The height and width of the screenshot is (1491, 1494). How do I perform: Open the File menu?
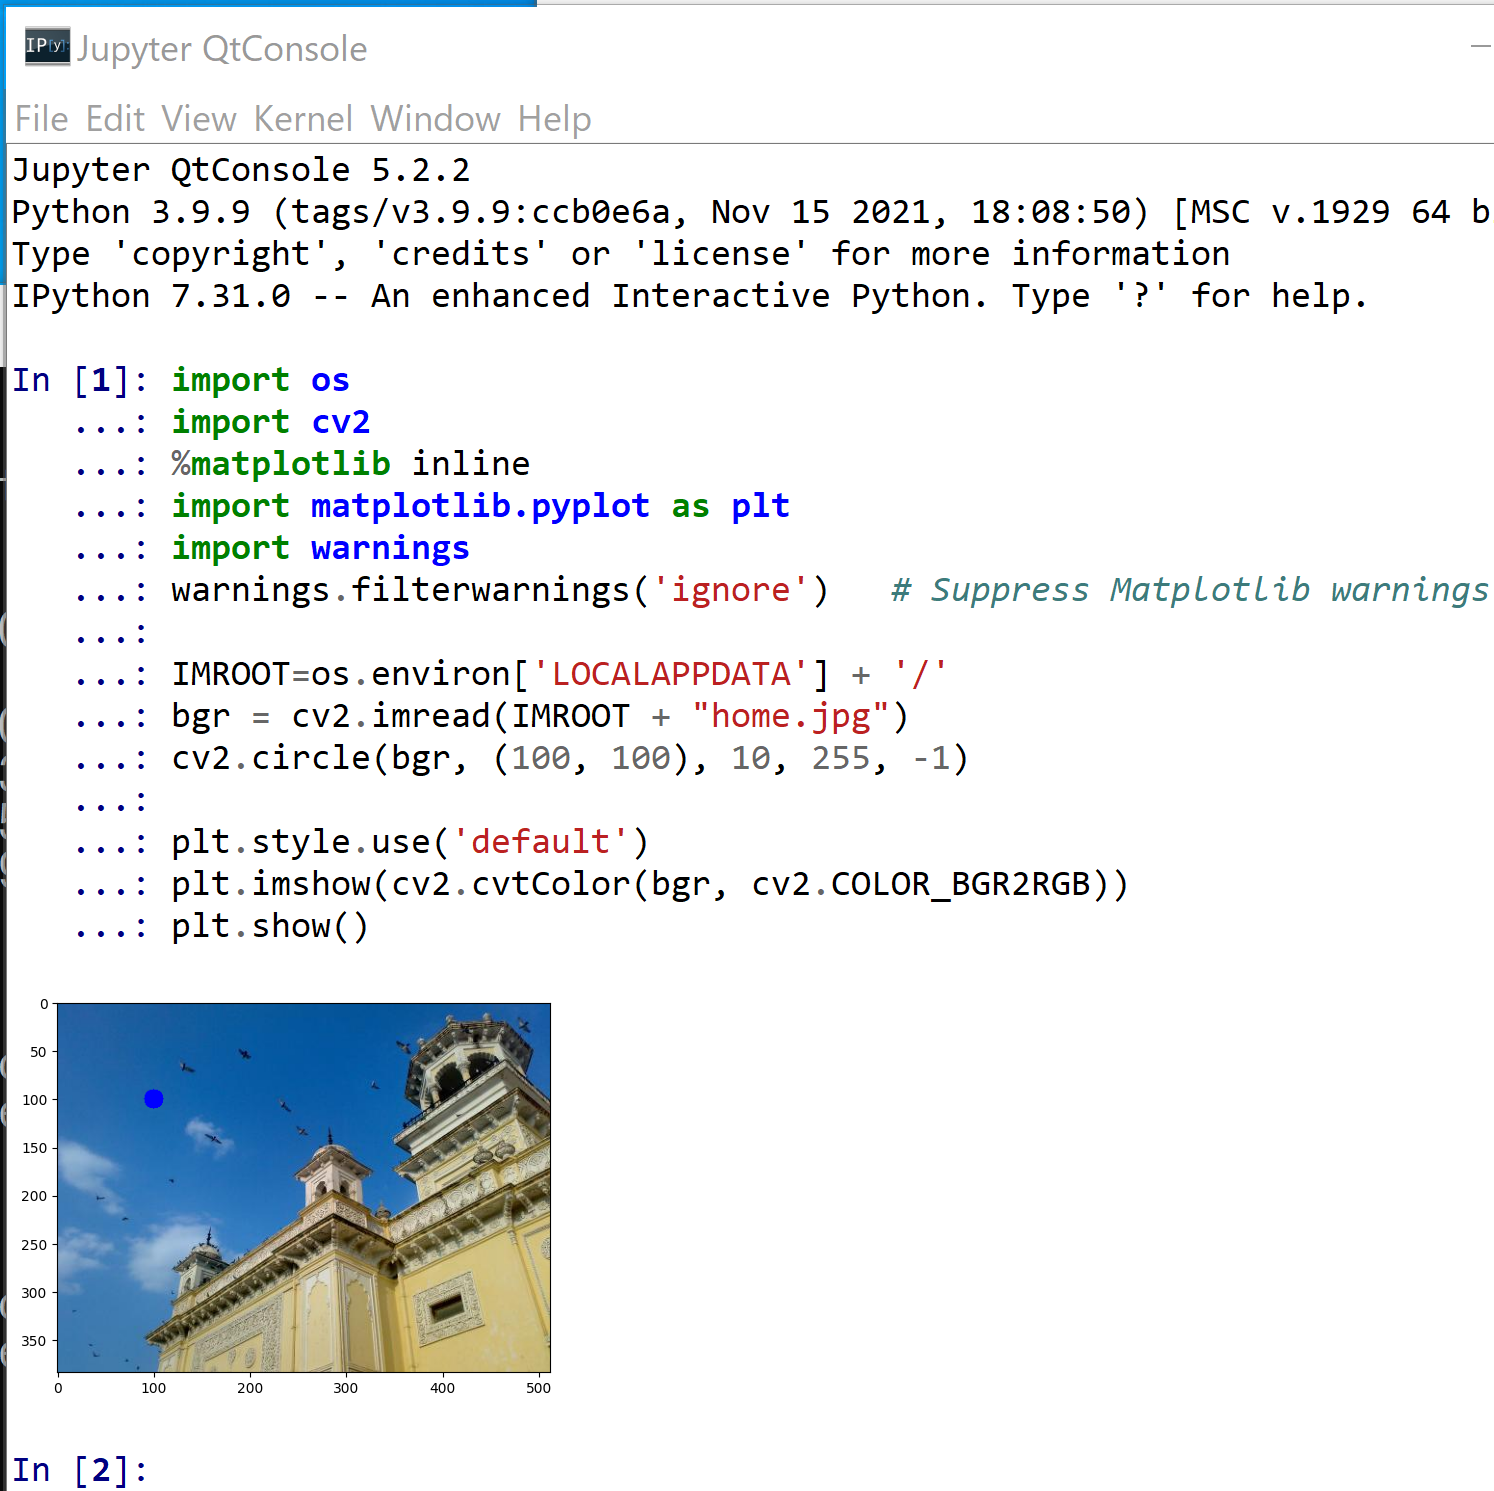[41, 119]
